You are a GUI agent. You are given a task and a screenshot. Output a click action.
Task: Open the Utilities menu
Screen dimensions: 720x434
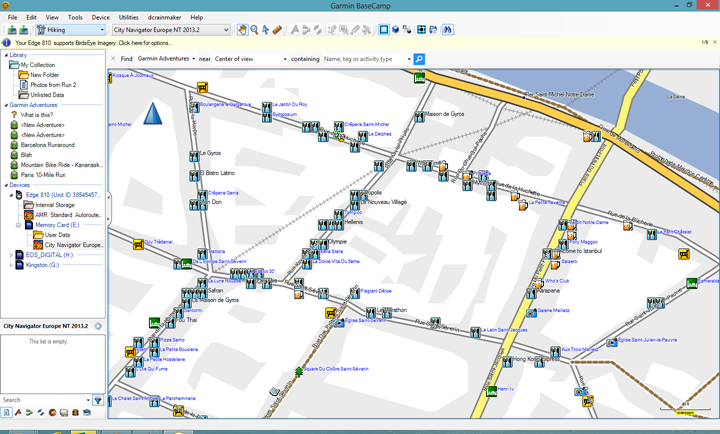[x=129, y=17]
